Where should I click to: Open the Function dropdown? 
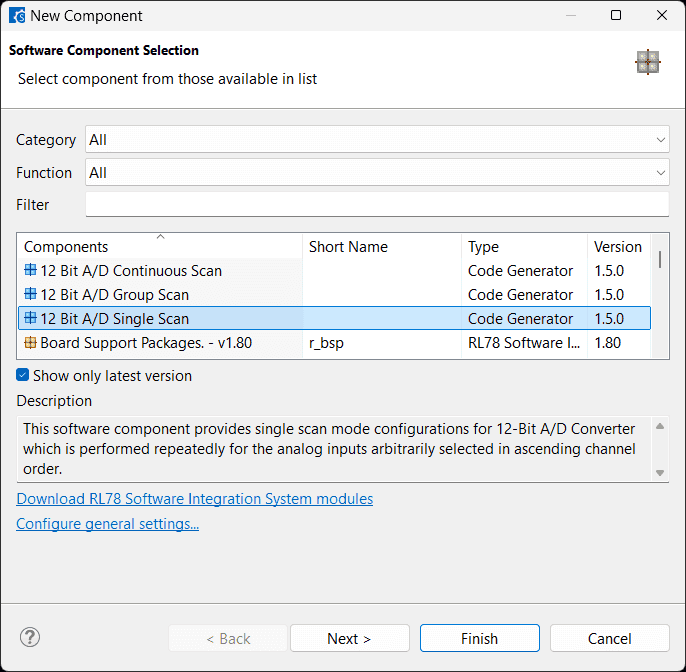click(x=377, y=173)
